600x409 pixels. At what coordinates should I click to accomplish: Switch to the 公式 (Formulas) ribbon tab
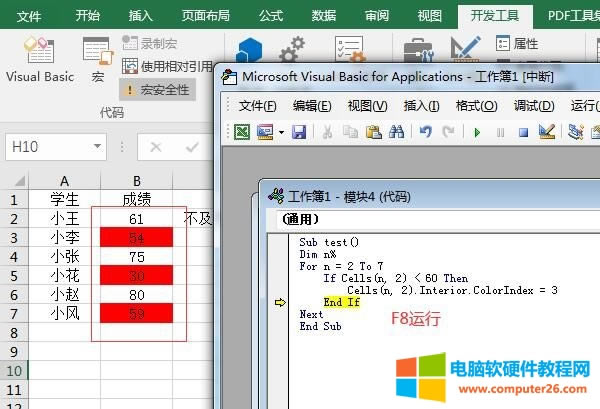[270, 15]
